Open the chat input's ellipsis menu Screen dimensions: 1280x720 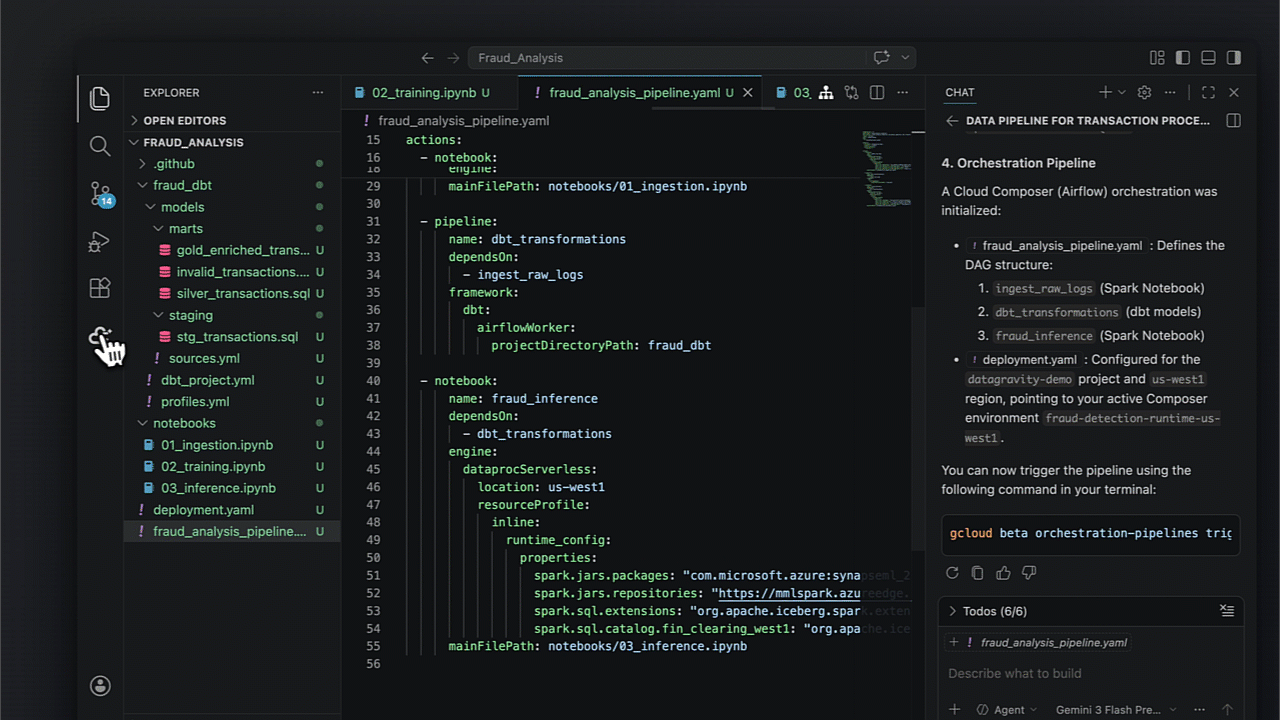[1199, 709]
